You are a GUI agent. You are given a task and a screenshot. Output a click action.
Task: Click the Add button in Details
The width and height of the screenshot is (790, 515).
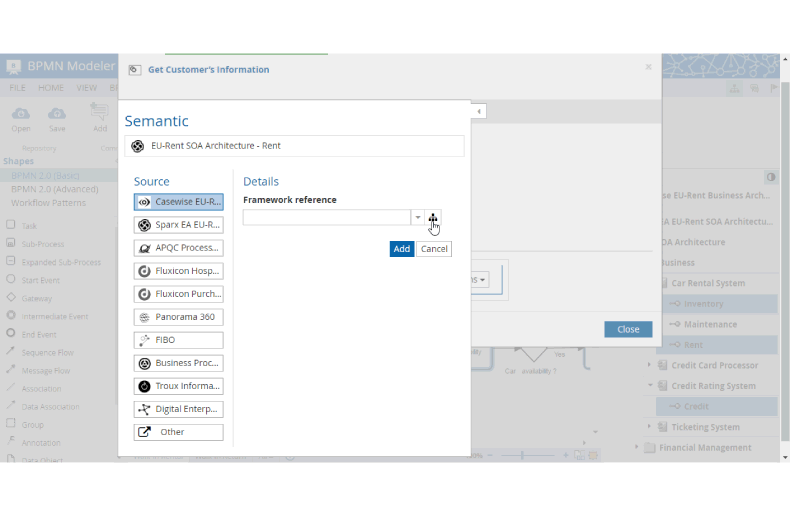click(x=401, y=249)
